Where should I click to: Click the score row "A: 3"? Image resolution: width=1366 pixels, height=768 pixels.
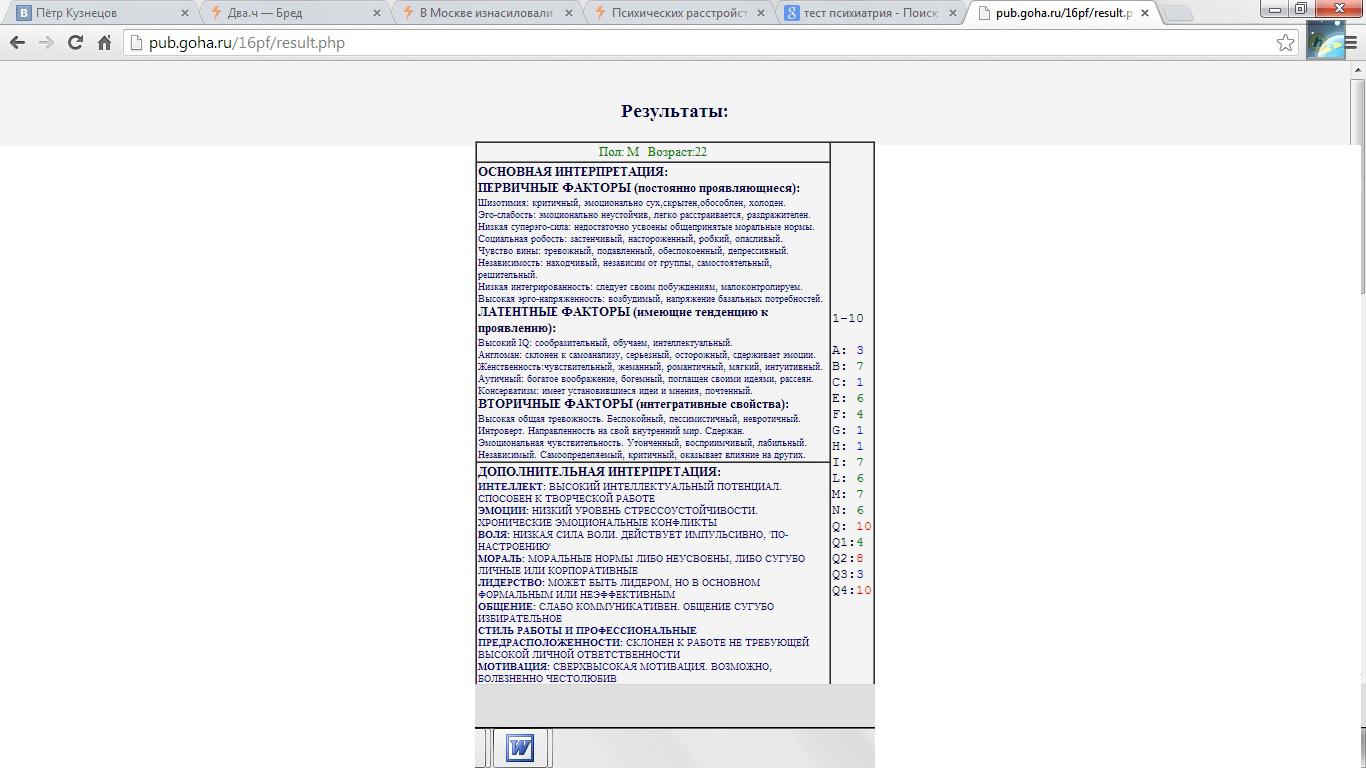848,351
